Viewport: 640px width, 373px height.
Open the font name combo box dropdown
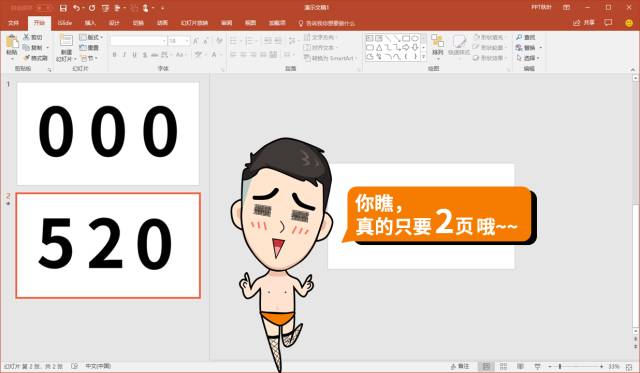coord(164,41)
